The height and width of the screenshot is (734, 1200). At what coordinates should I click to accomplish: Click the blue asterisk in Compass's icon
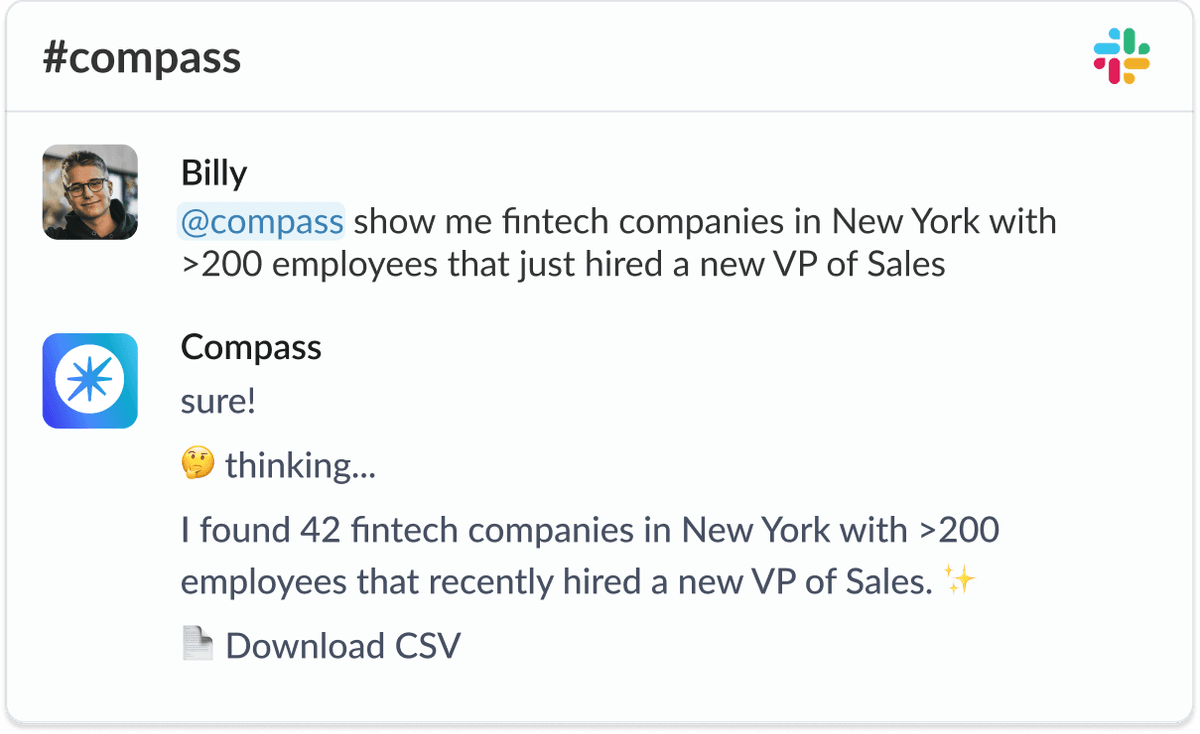click(x=89, y=381)
